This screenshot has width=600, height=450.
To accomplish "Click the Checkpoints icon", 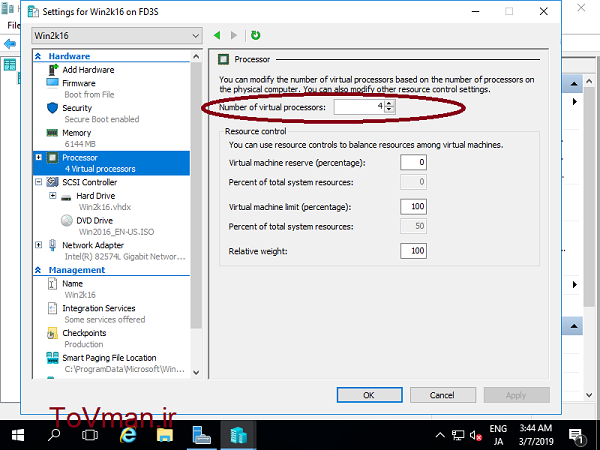I will coord(52,333).
